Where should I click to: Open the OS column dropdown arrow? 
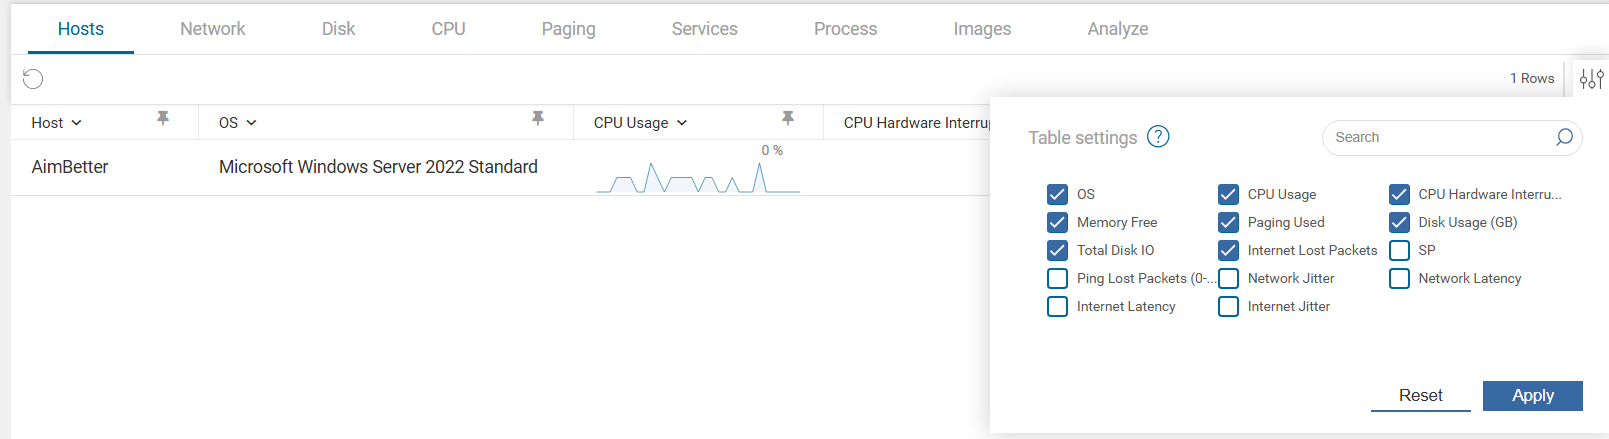251,123
